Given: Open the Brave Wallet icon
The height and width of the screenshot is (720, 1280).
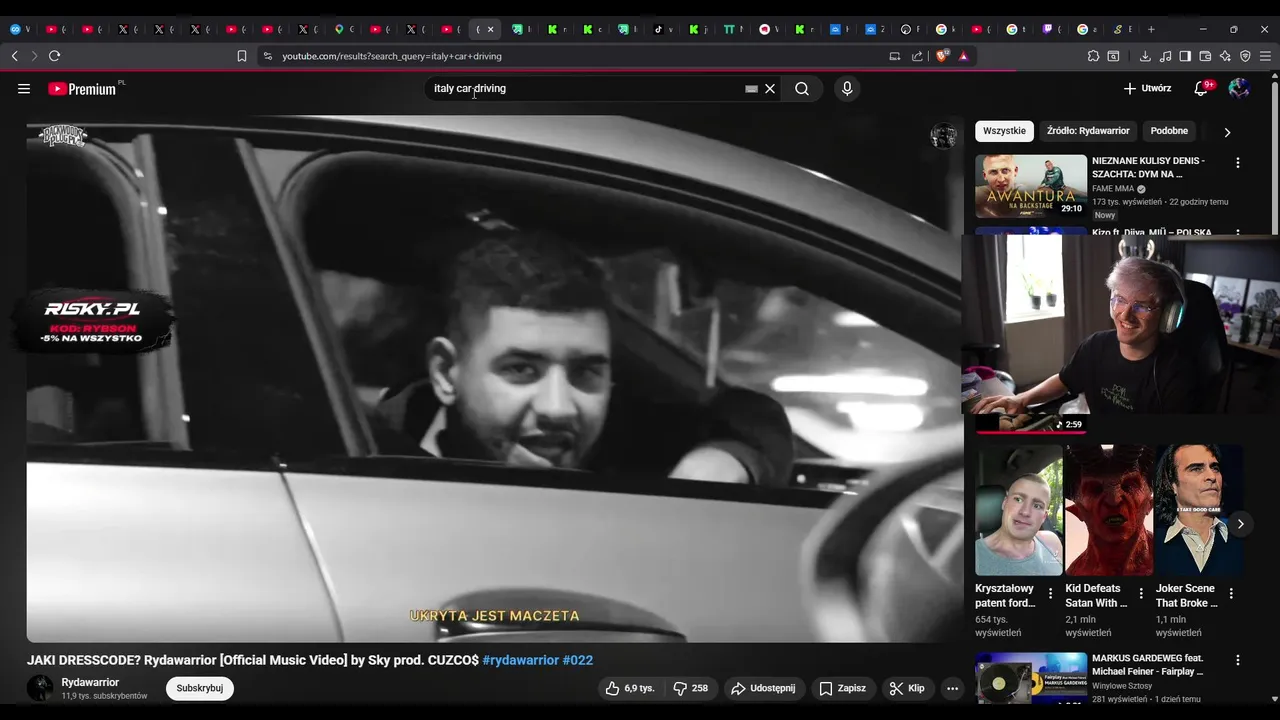Looking at the screenshot, I should click(x=1205, y=56).
